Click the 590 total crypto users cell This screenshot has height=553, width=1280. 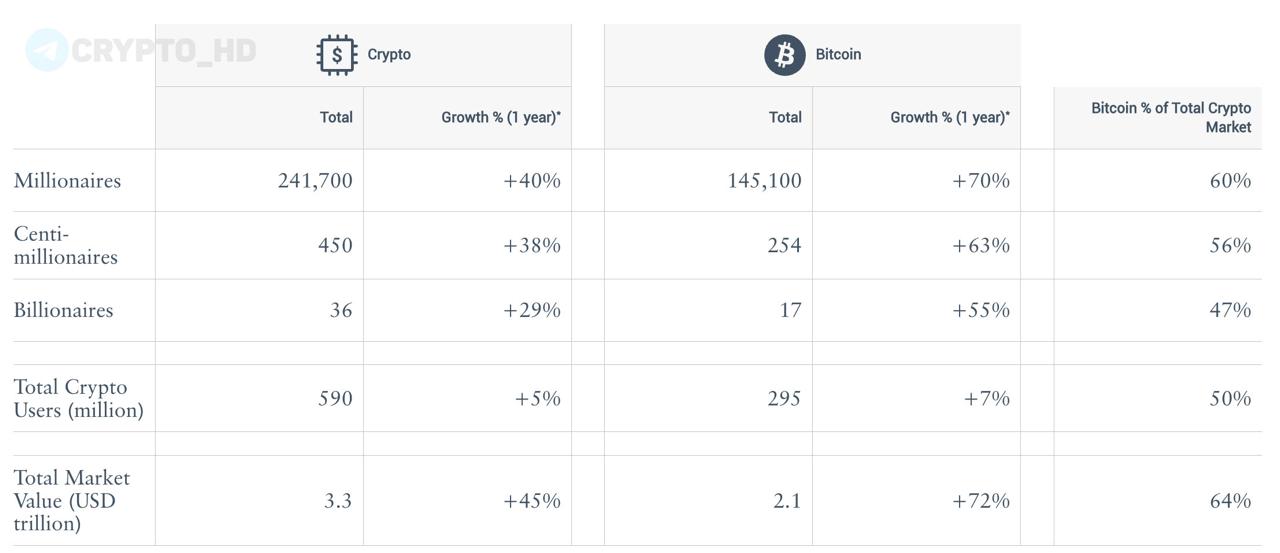pos(335,398)
